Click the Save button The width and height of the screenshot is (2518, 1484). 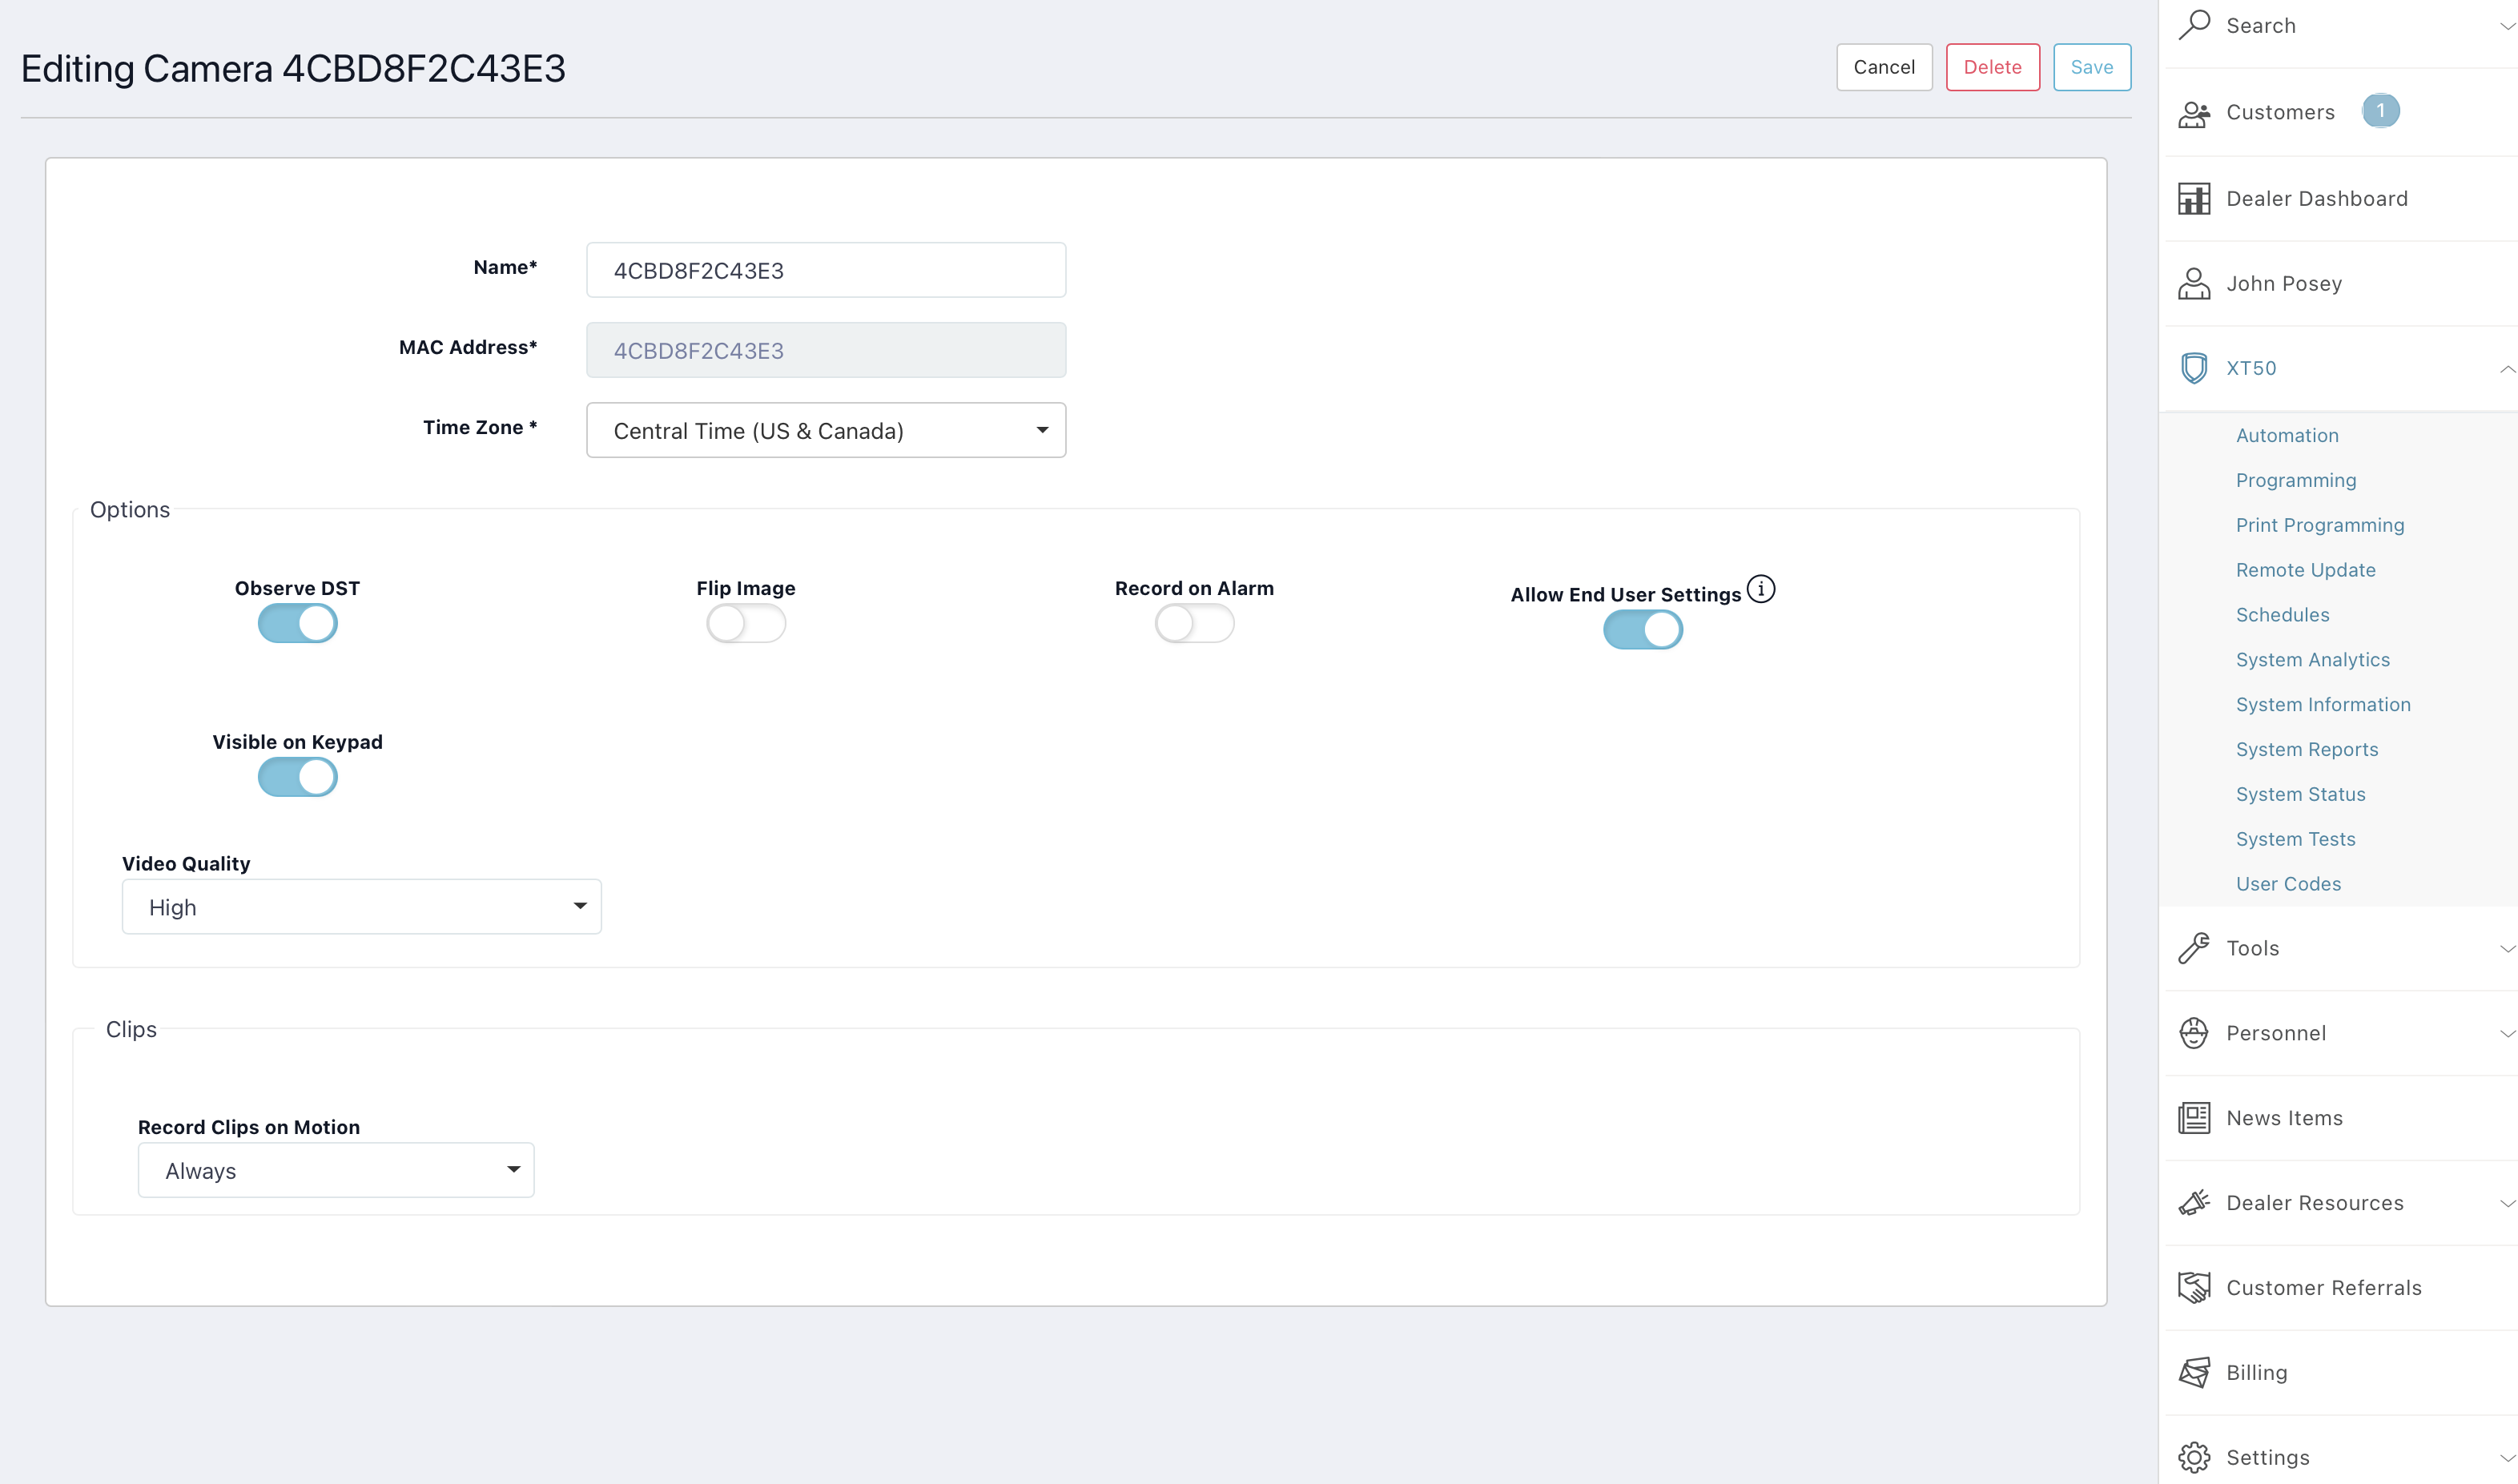2091,67
